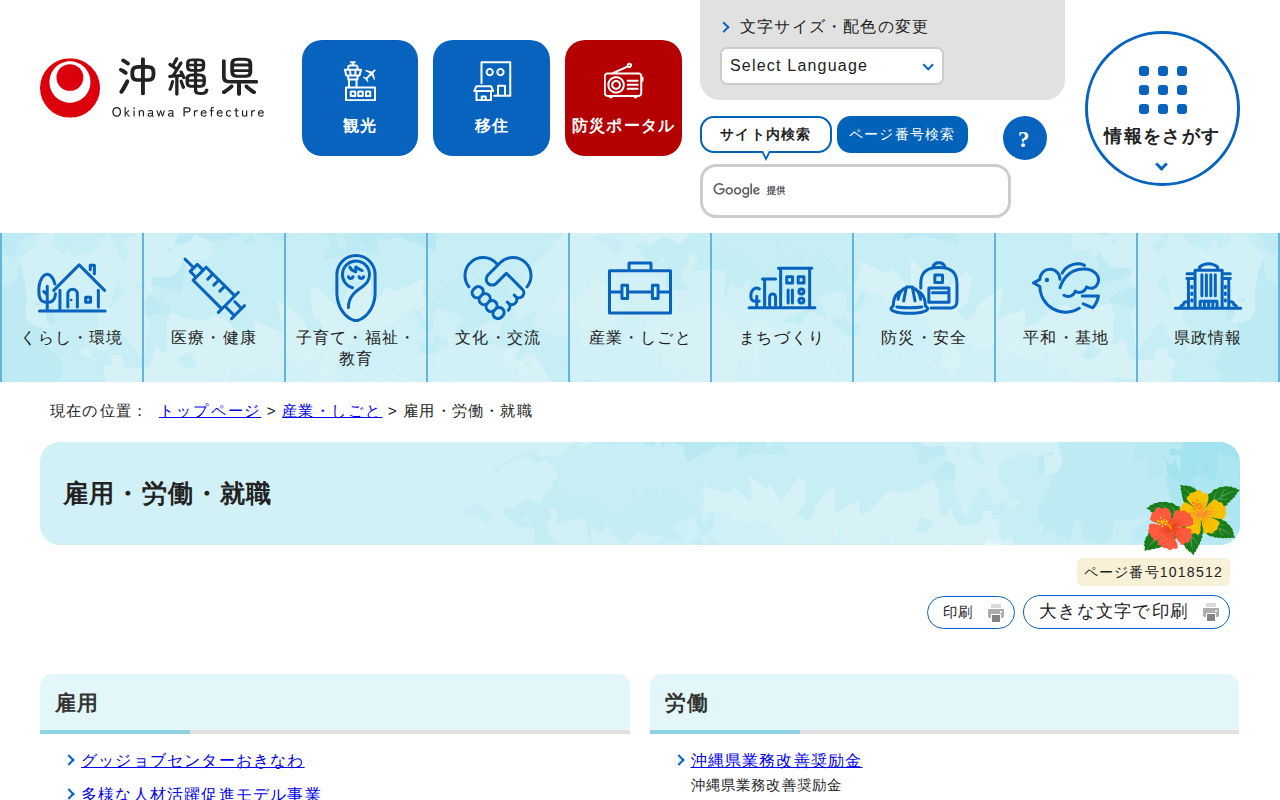Viewport: 1280px width, 800px height.
Task: Switch to the ページ番号検索 tab
Action: [x=901, y=134]
